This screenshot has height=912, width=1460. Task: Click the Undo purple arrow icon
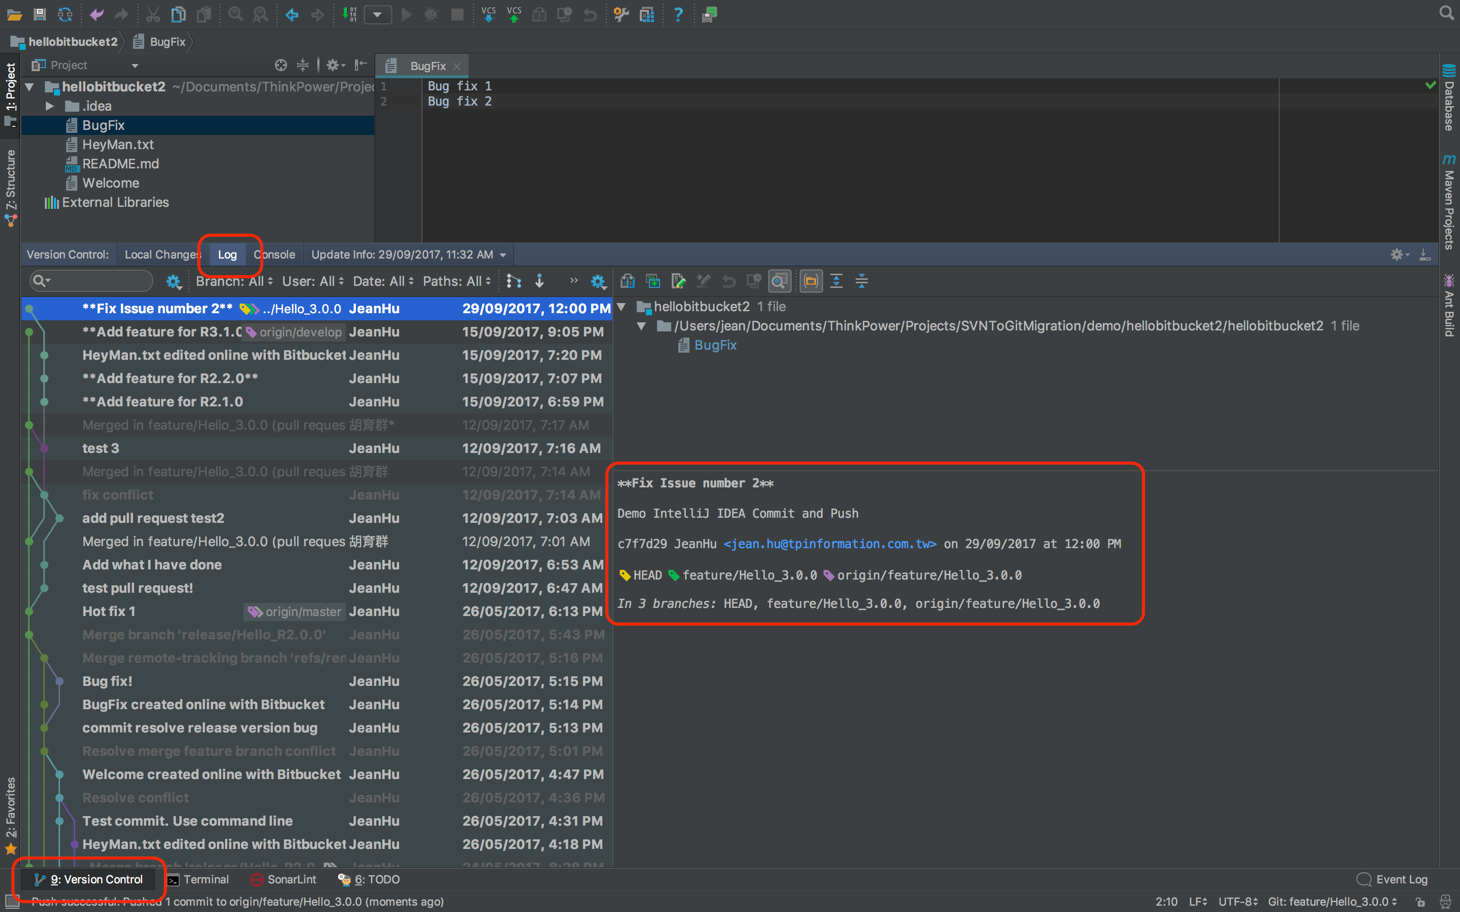point(96,14)
